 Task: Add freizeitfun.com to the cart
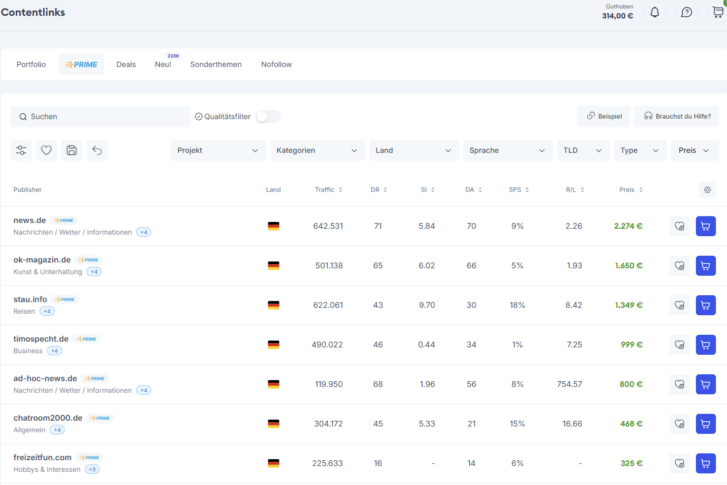(705, 463)
